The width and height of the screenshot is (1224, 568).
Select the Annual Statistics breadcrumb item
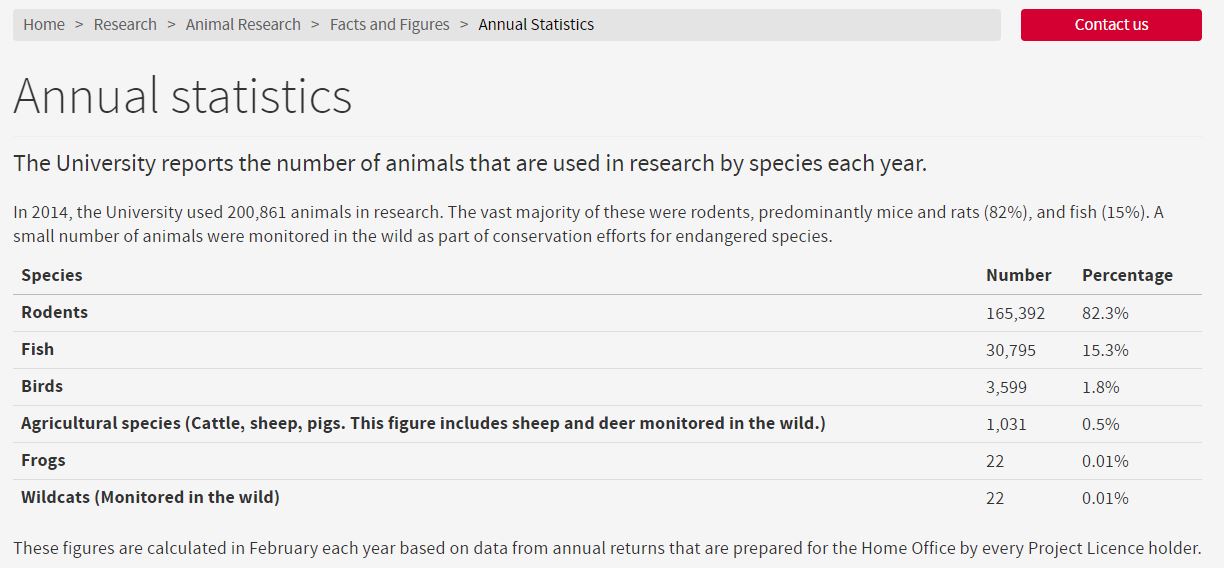pyautogui.click(x=536, y=25)
